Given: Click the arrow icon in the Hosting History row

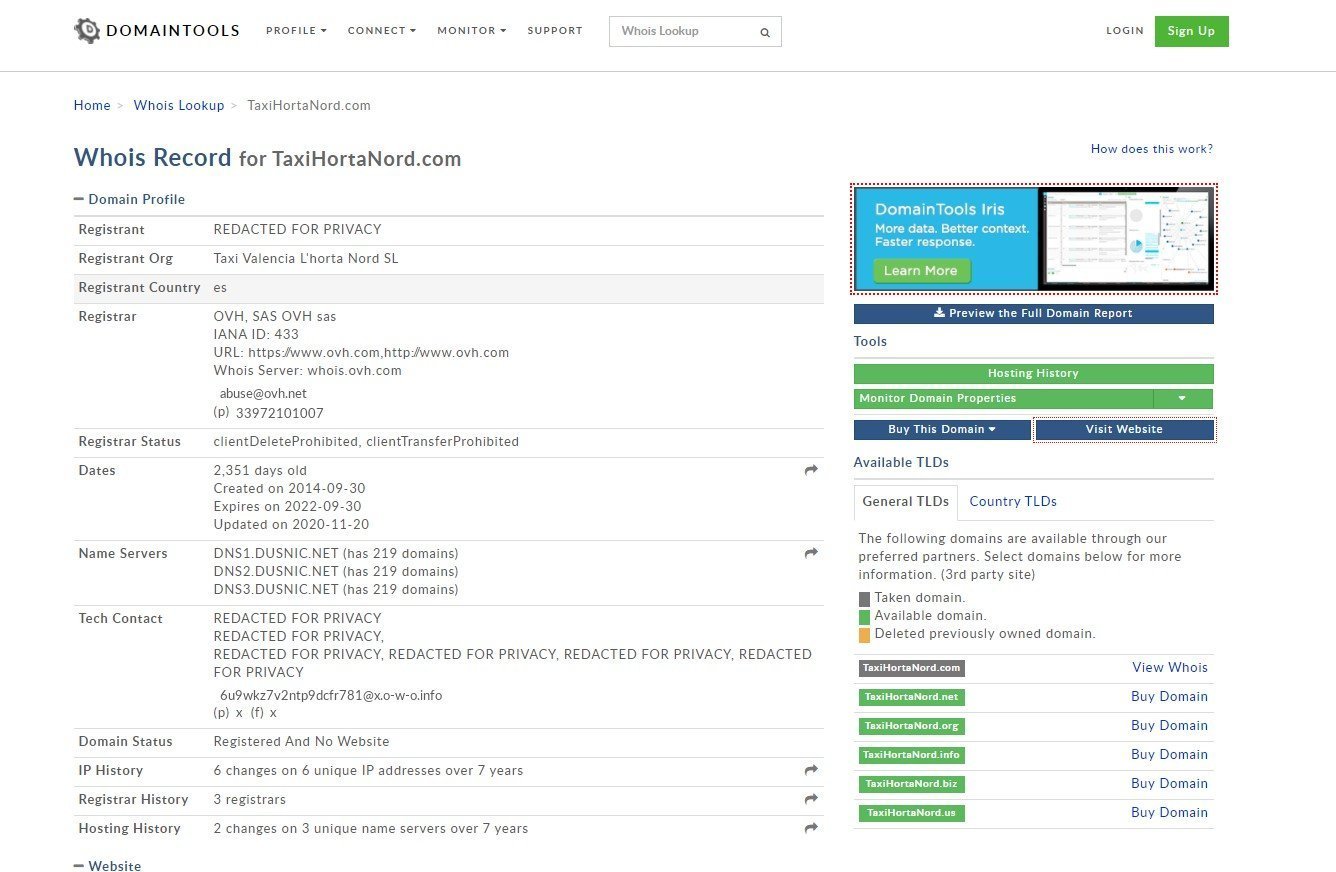Looking at the screenshot, I should [x=811, y=828].
